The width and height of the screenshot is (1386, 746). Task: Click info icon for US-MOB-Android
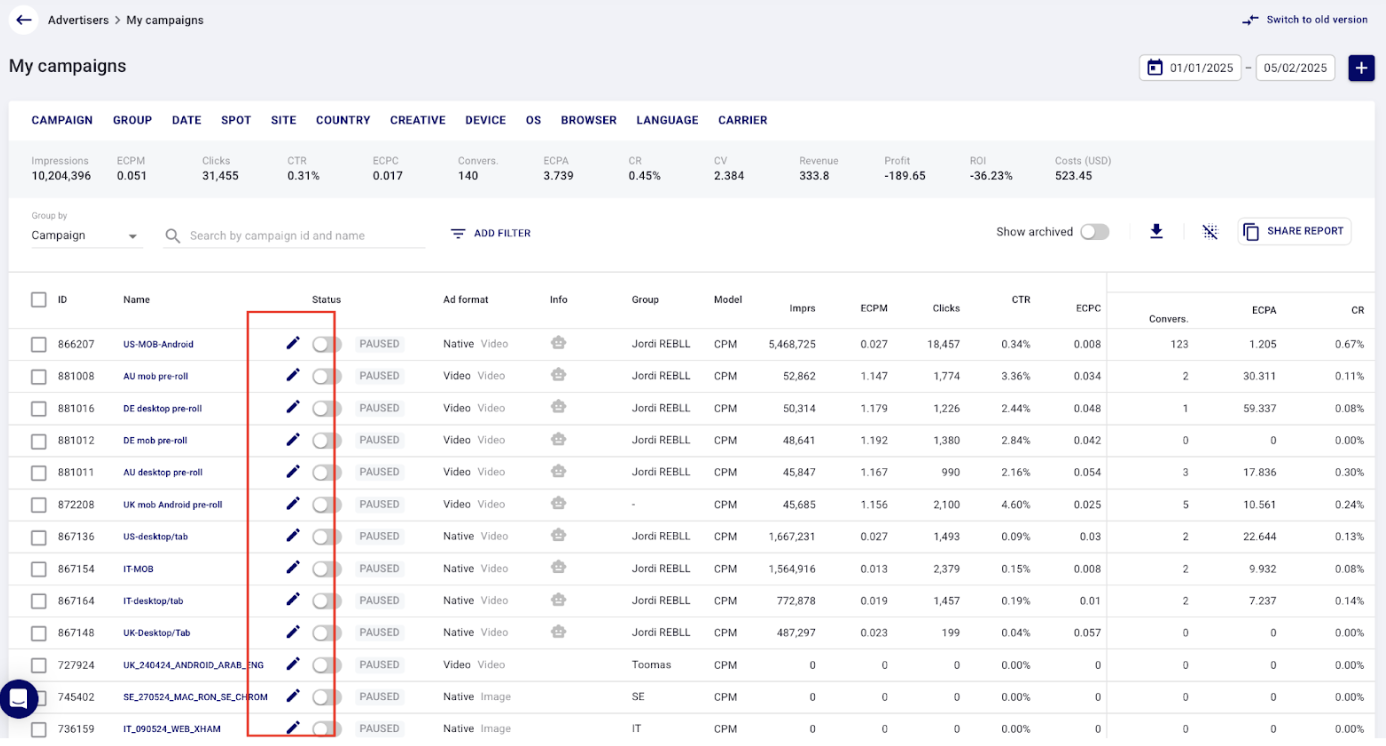pos(558,343)
